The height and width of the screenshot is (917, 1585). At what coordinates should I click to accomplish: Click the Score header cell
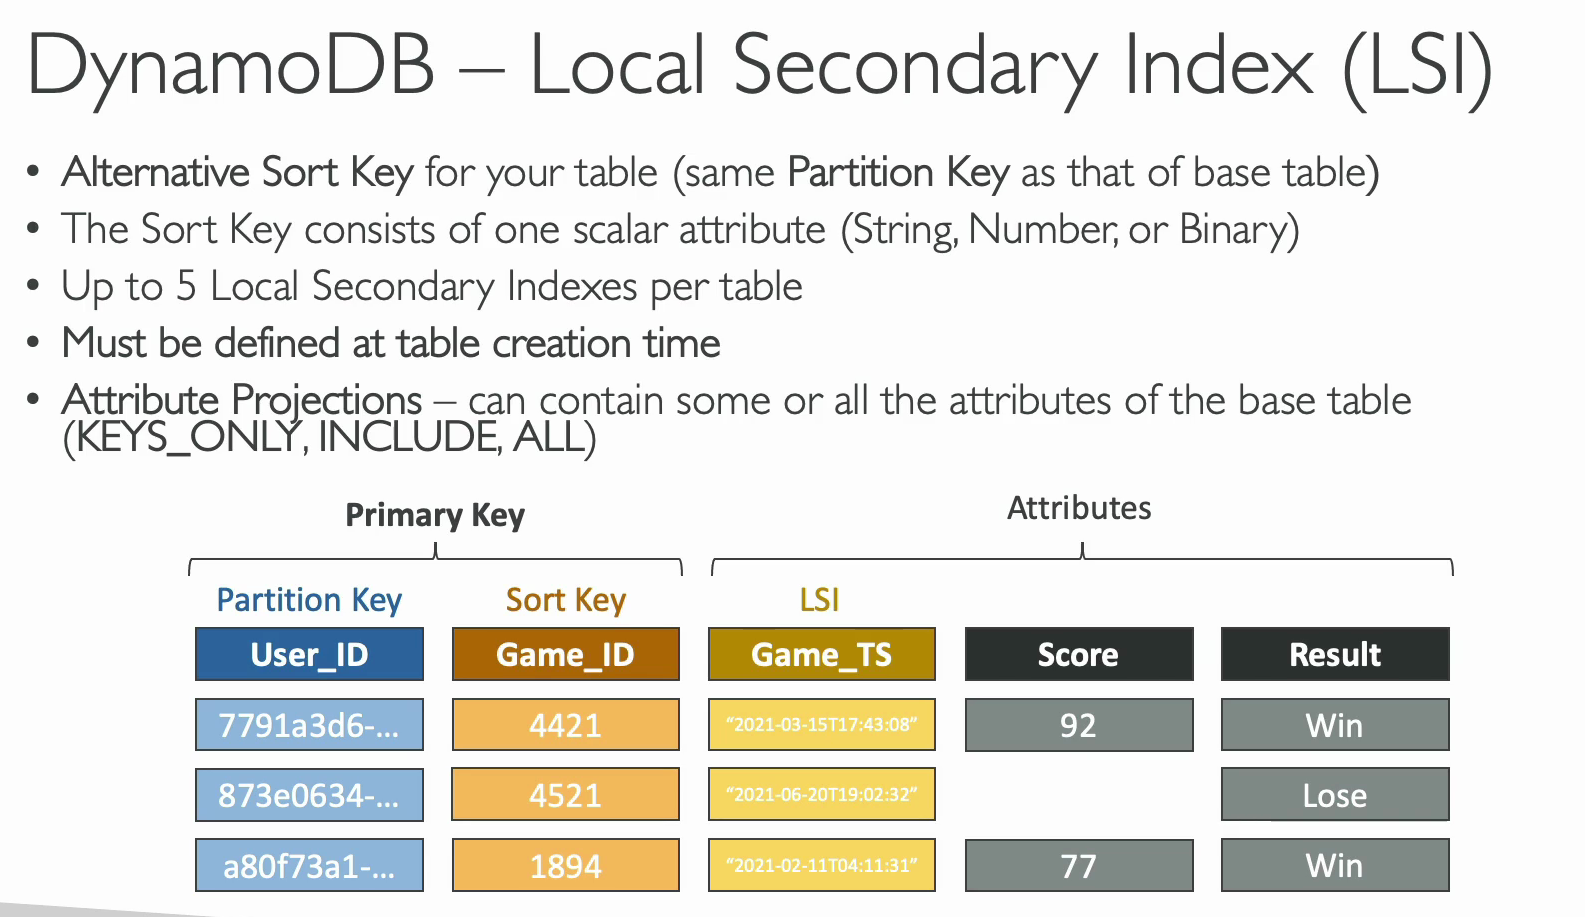click(x=1078, y=654)
